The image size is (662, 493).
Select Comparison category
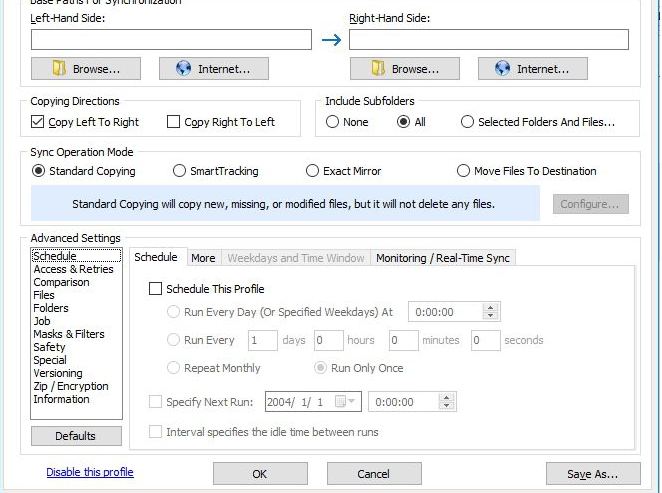[x=61, y=282]
